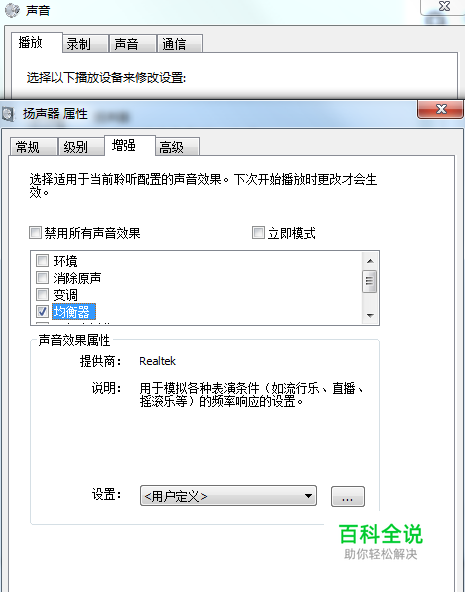The height and width of the screenshot is (592, 465).
Task: Click the effects list scrollbar thumb
Action: click(370, 281)
